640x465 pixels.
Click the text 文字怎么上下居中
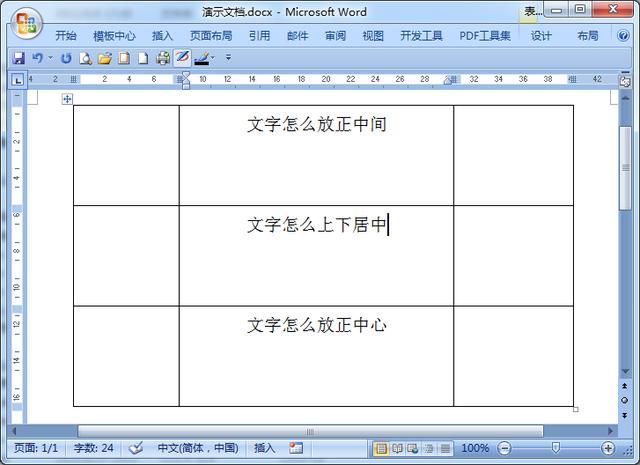[x=317, y=225]
